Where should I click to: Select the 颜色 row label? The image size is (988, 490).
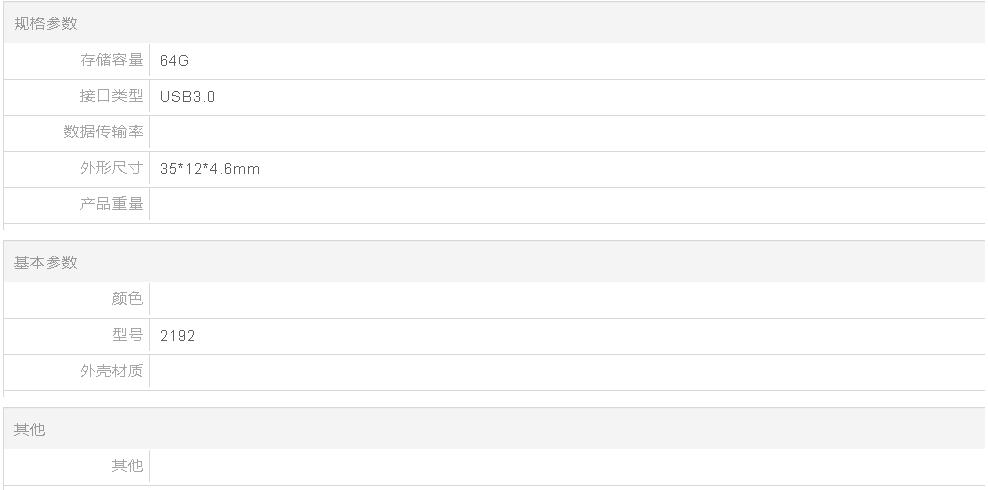(x=127, y=299)
